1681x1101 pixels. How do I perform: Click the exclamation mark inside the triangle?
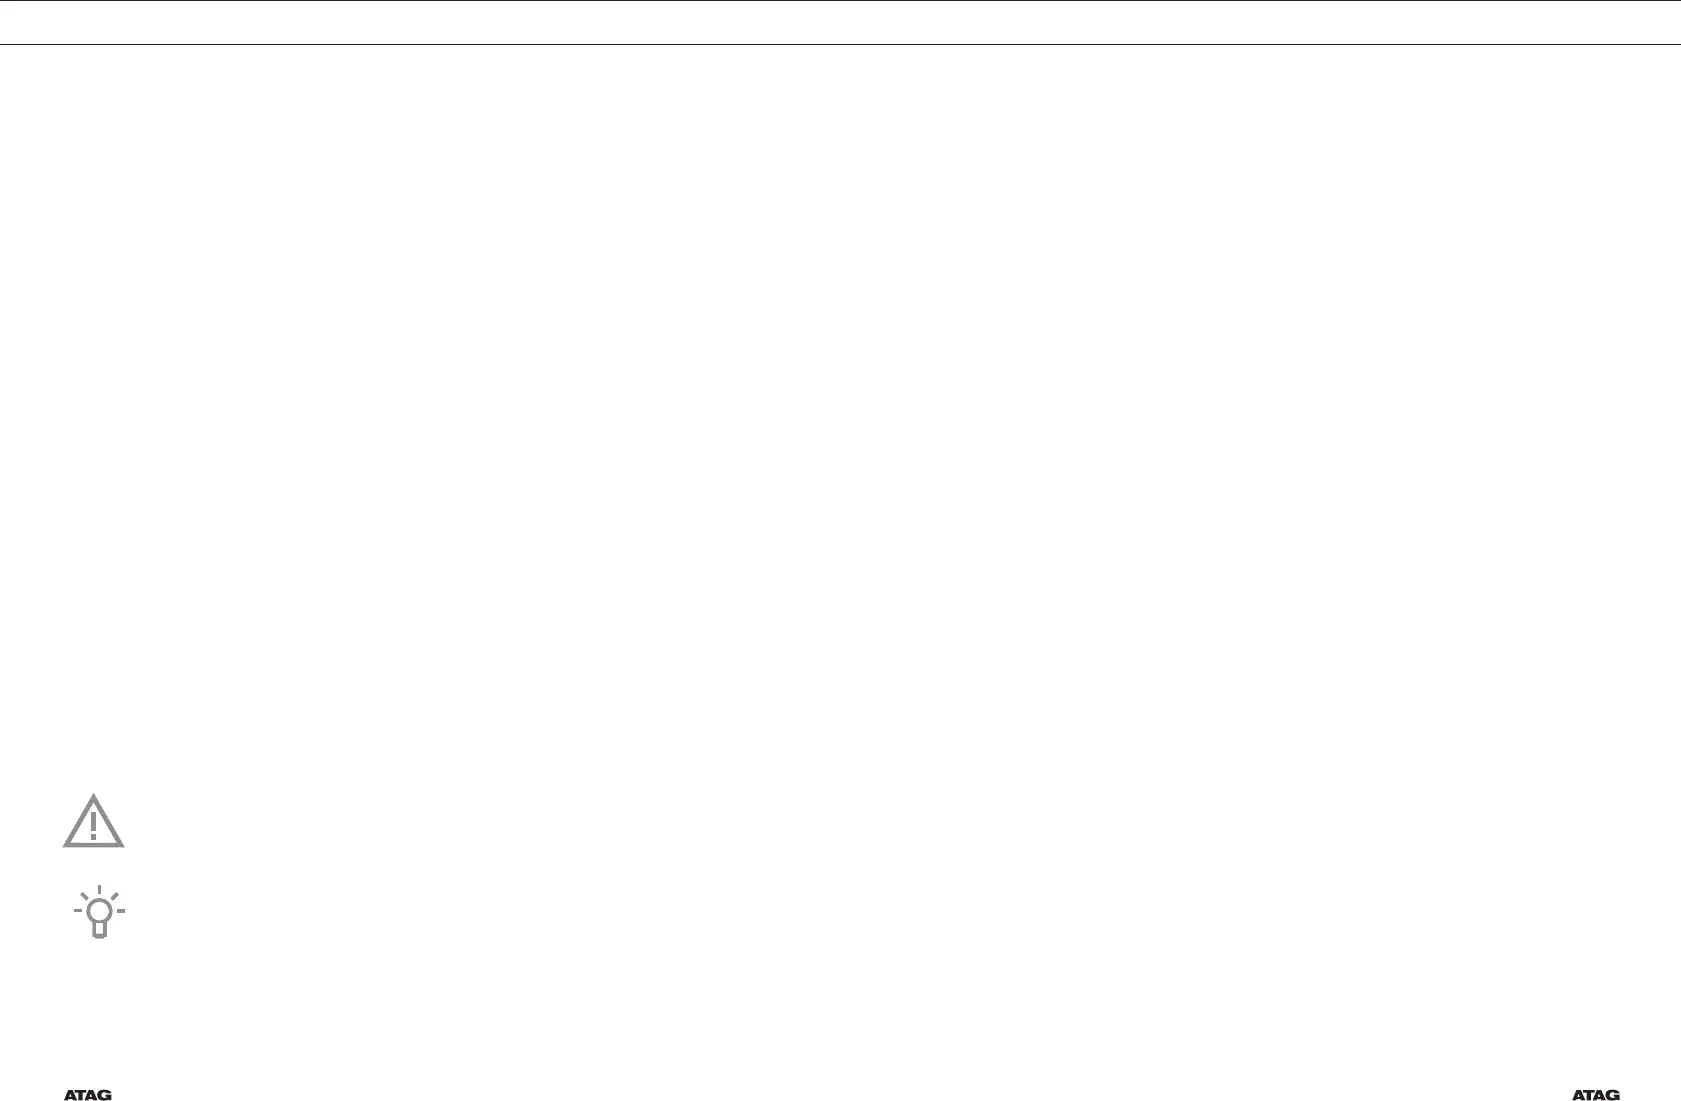tap(94, 825)
